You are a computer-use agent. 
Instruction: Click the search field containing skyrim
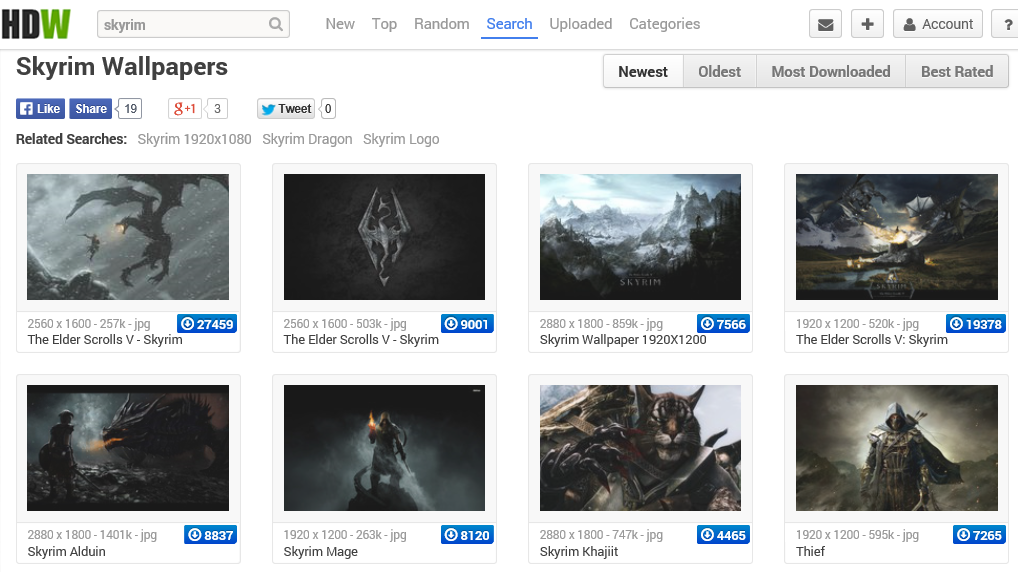[183, 25]
